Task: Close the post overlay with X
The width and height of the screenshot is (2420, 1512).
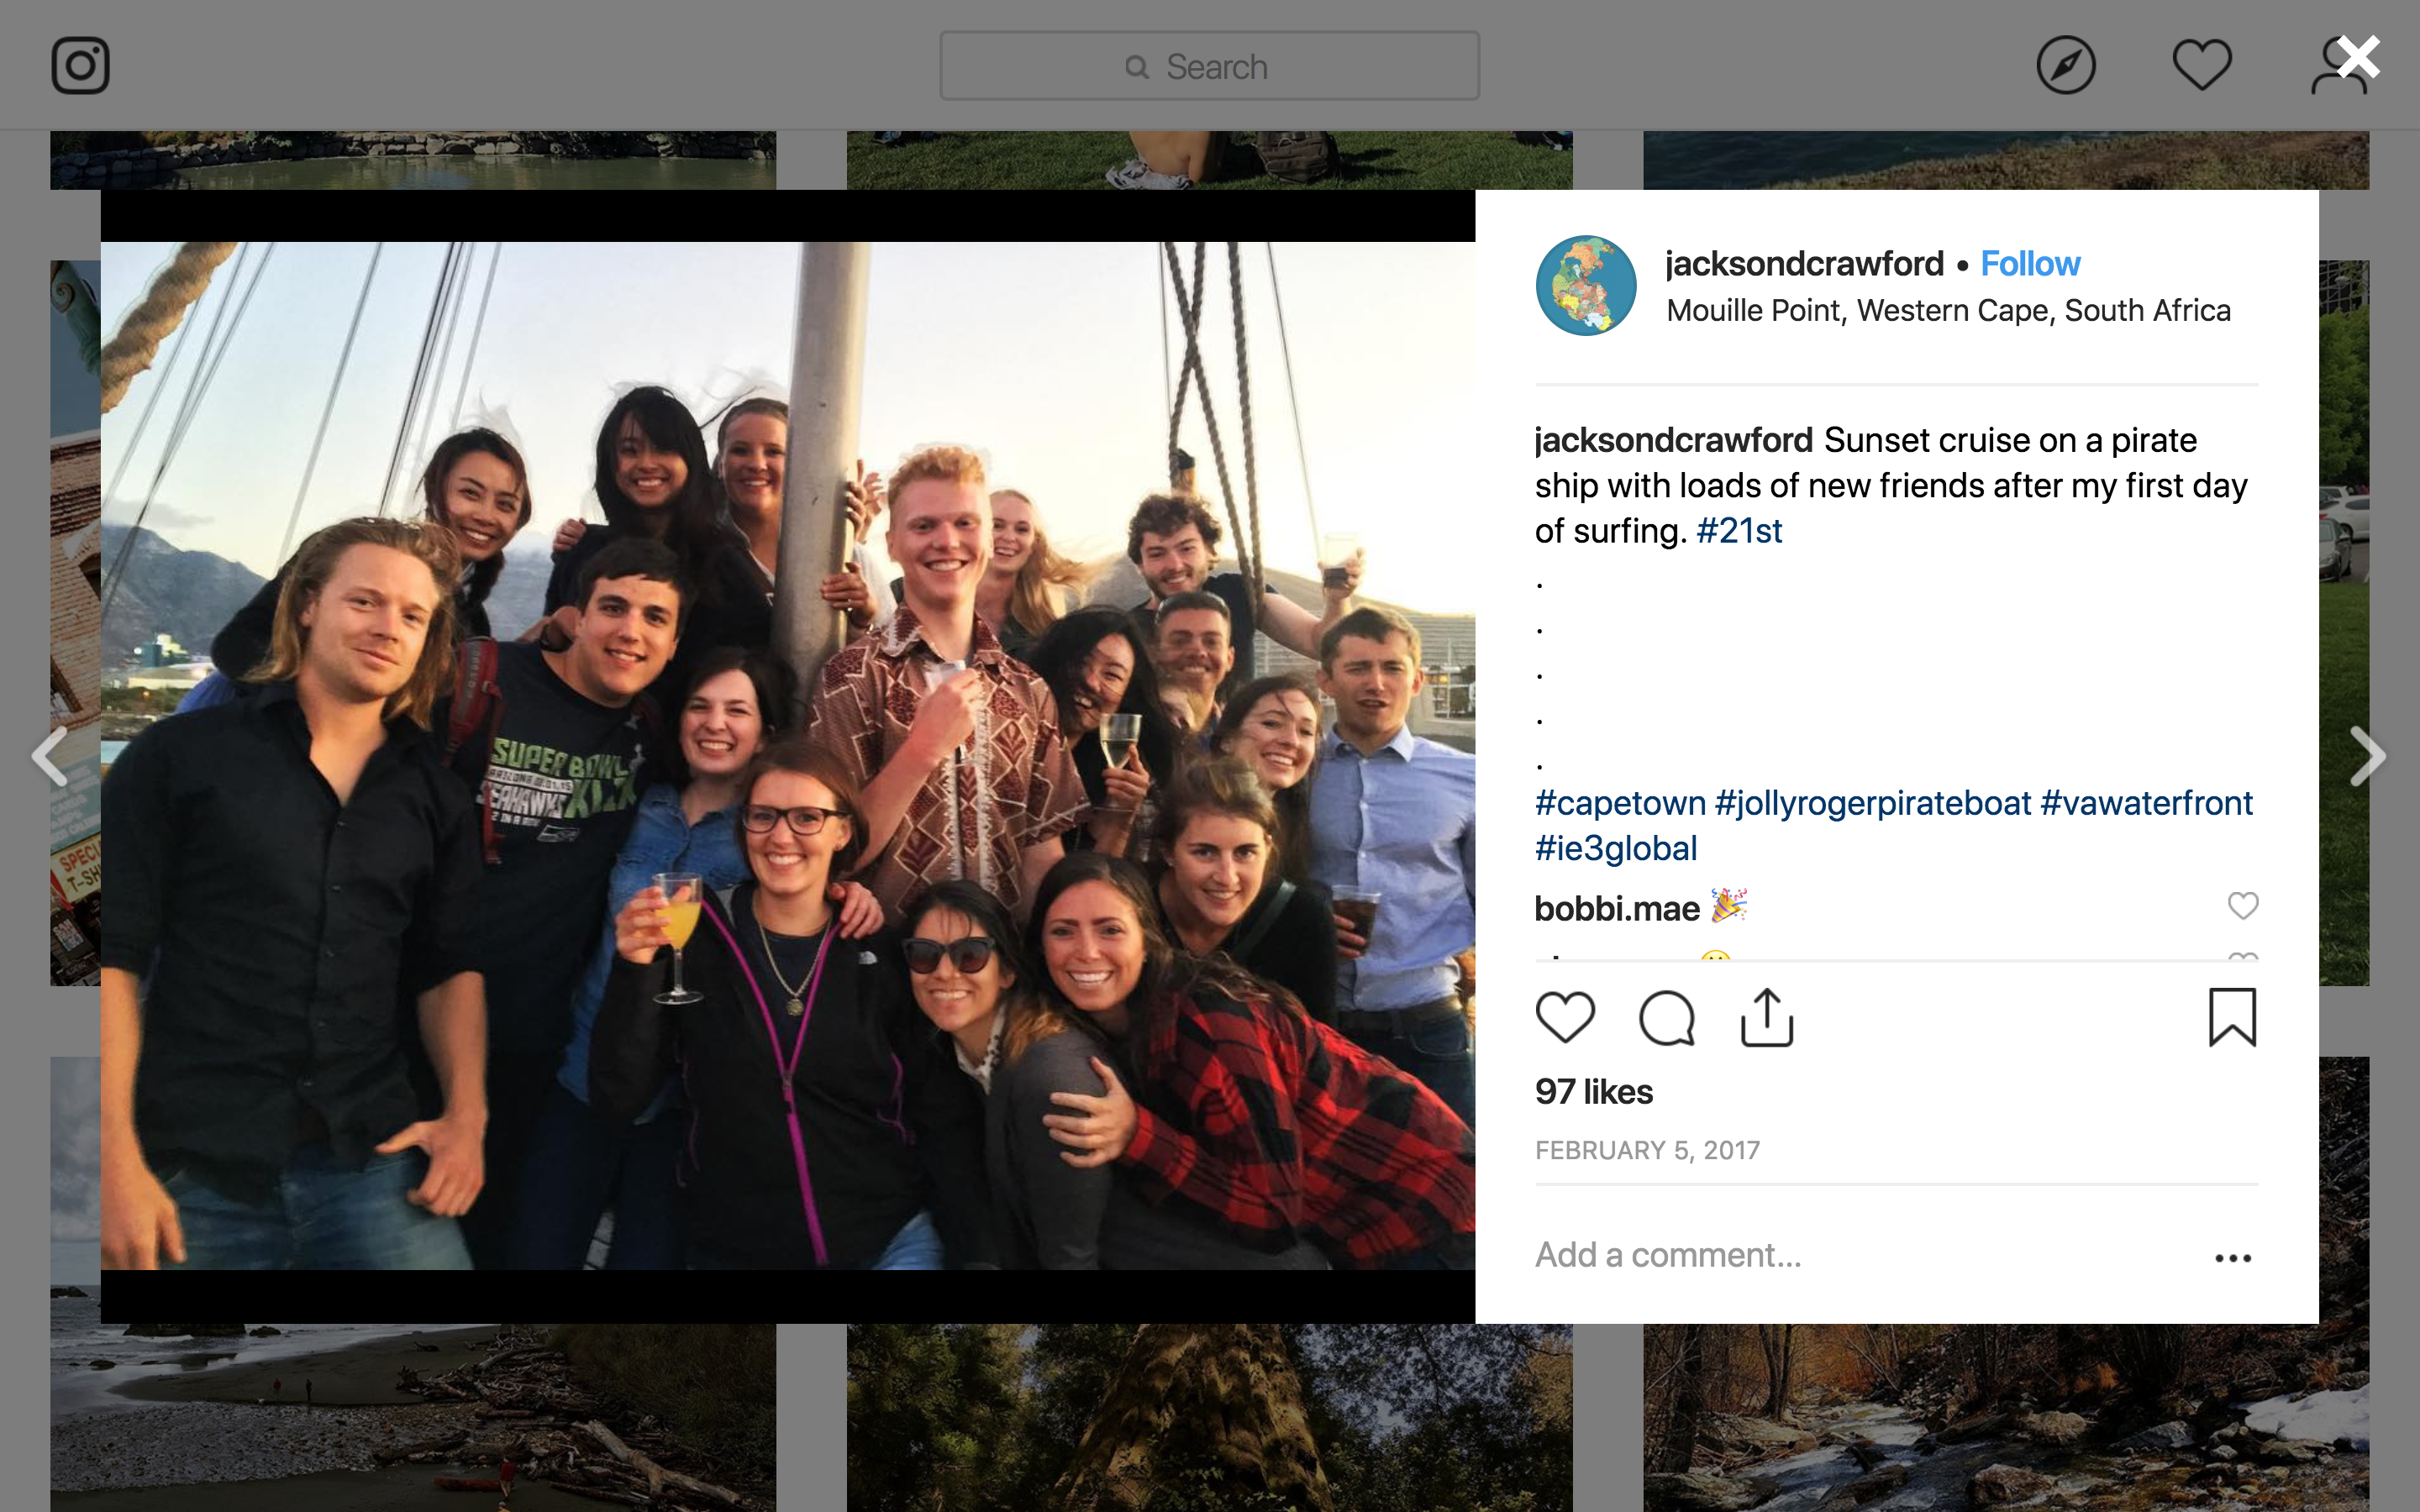Action: click(2358, 58)
